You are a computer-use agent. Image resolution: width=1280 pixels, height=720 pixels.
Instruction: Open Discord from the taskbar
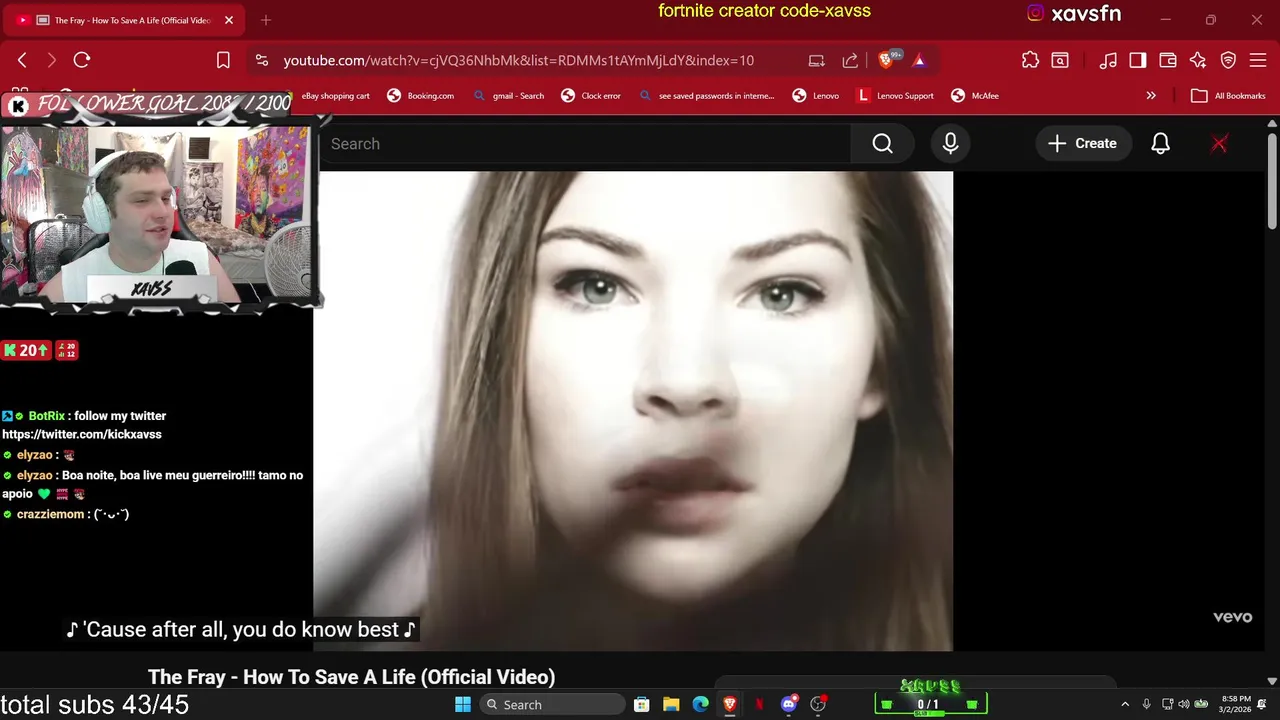(789, 705)
